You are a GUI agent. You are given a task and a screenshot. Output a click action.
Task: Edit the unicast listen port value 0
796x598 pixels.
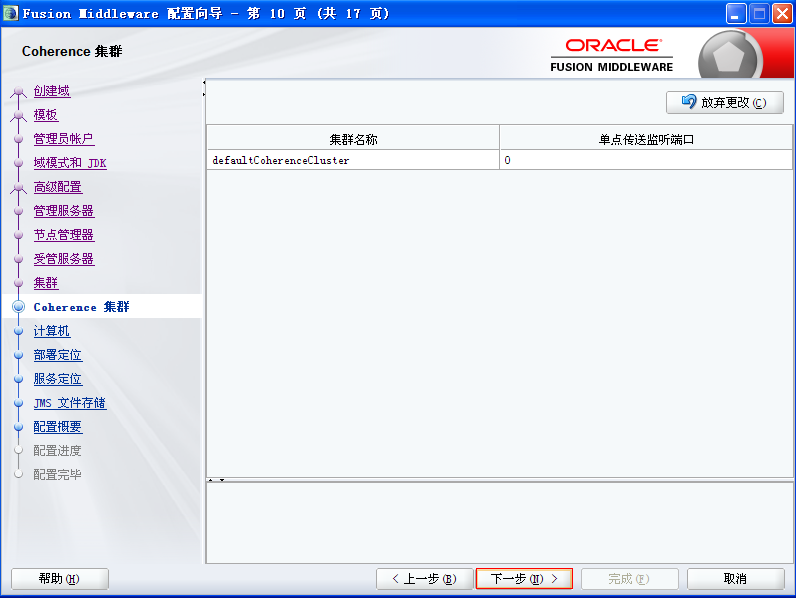tap(646, 160)
